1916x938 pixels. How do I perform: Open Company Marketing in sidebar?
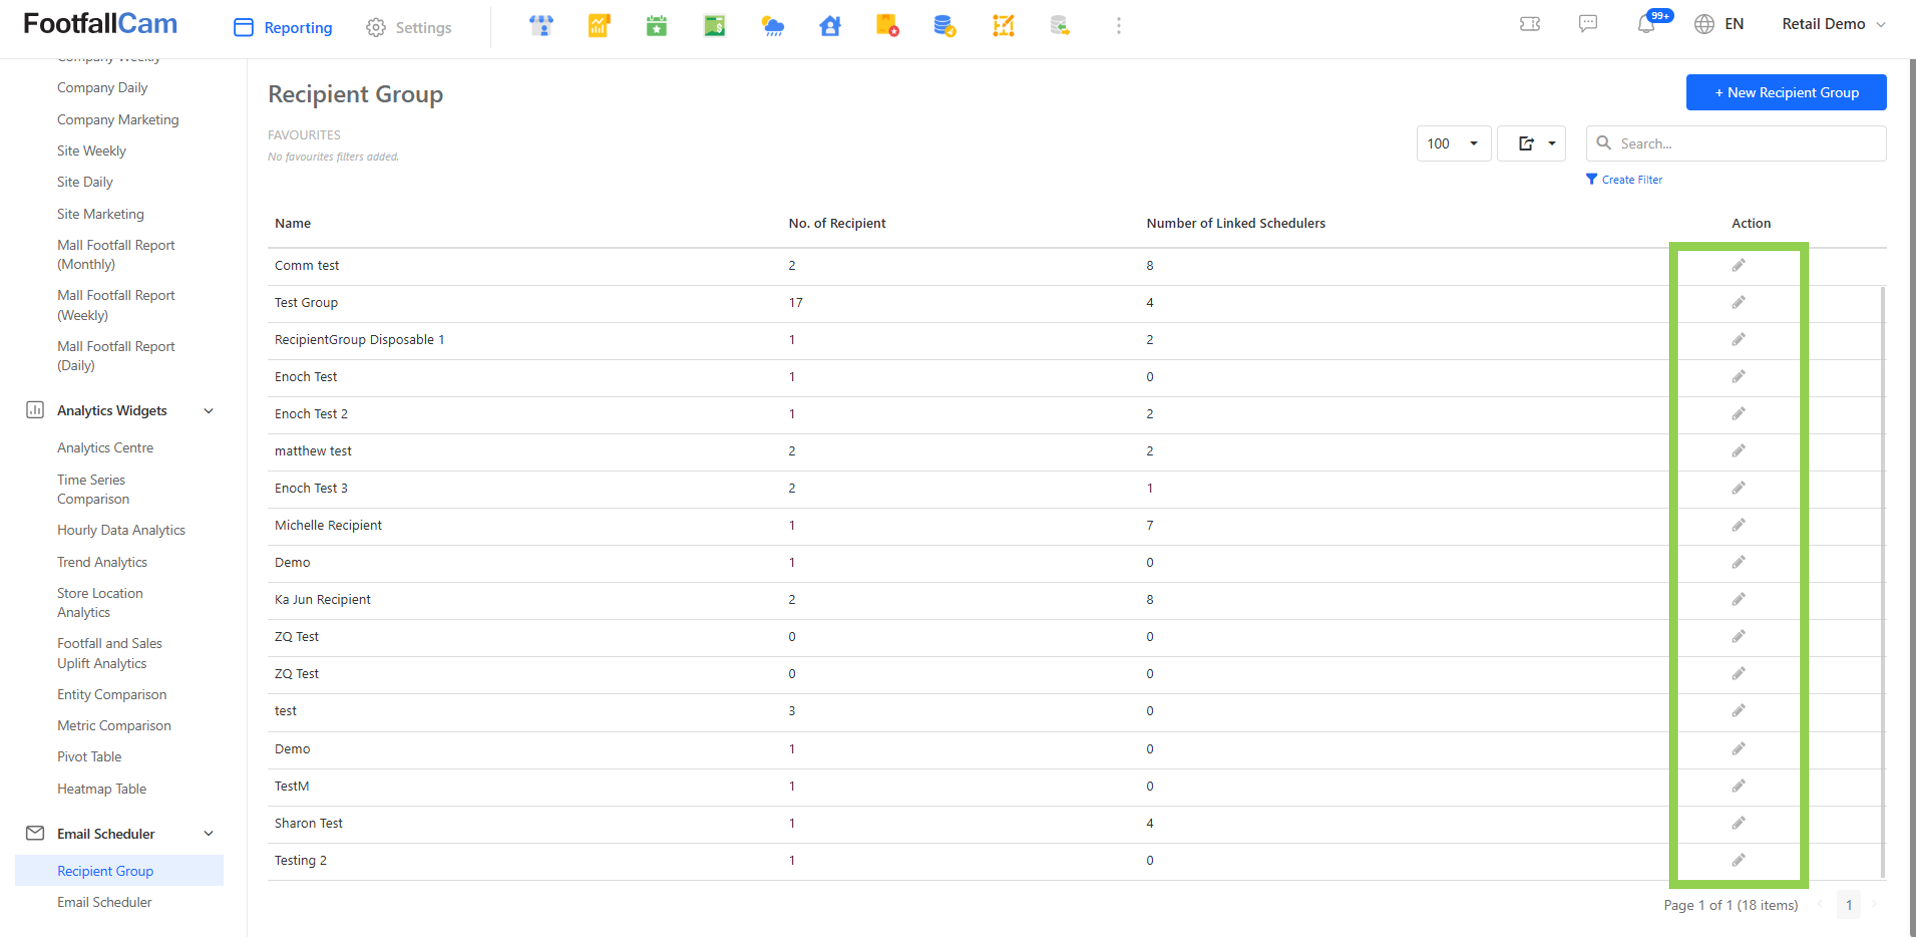click(x=118, y=120)
